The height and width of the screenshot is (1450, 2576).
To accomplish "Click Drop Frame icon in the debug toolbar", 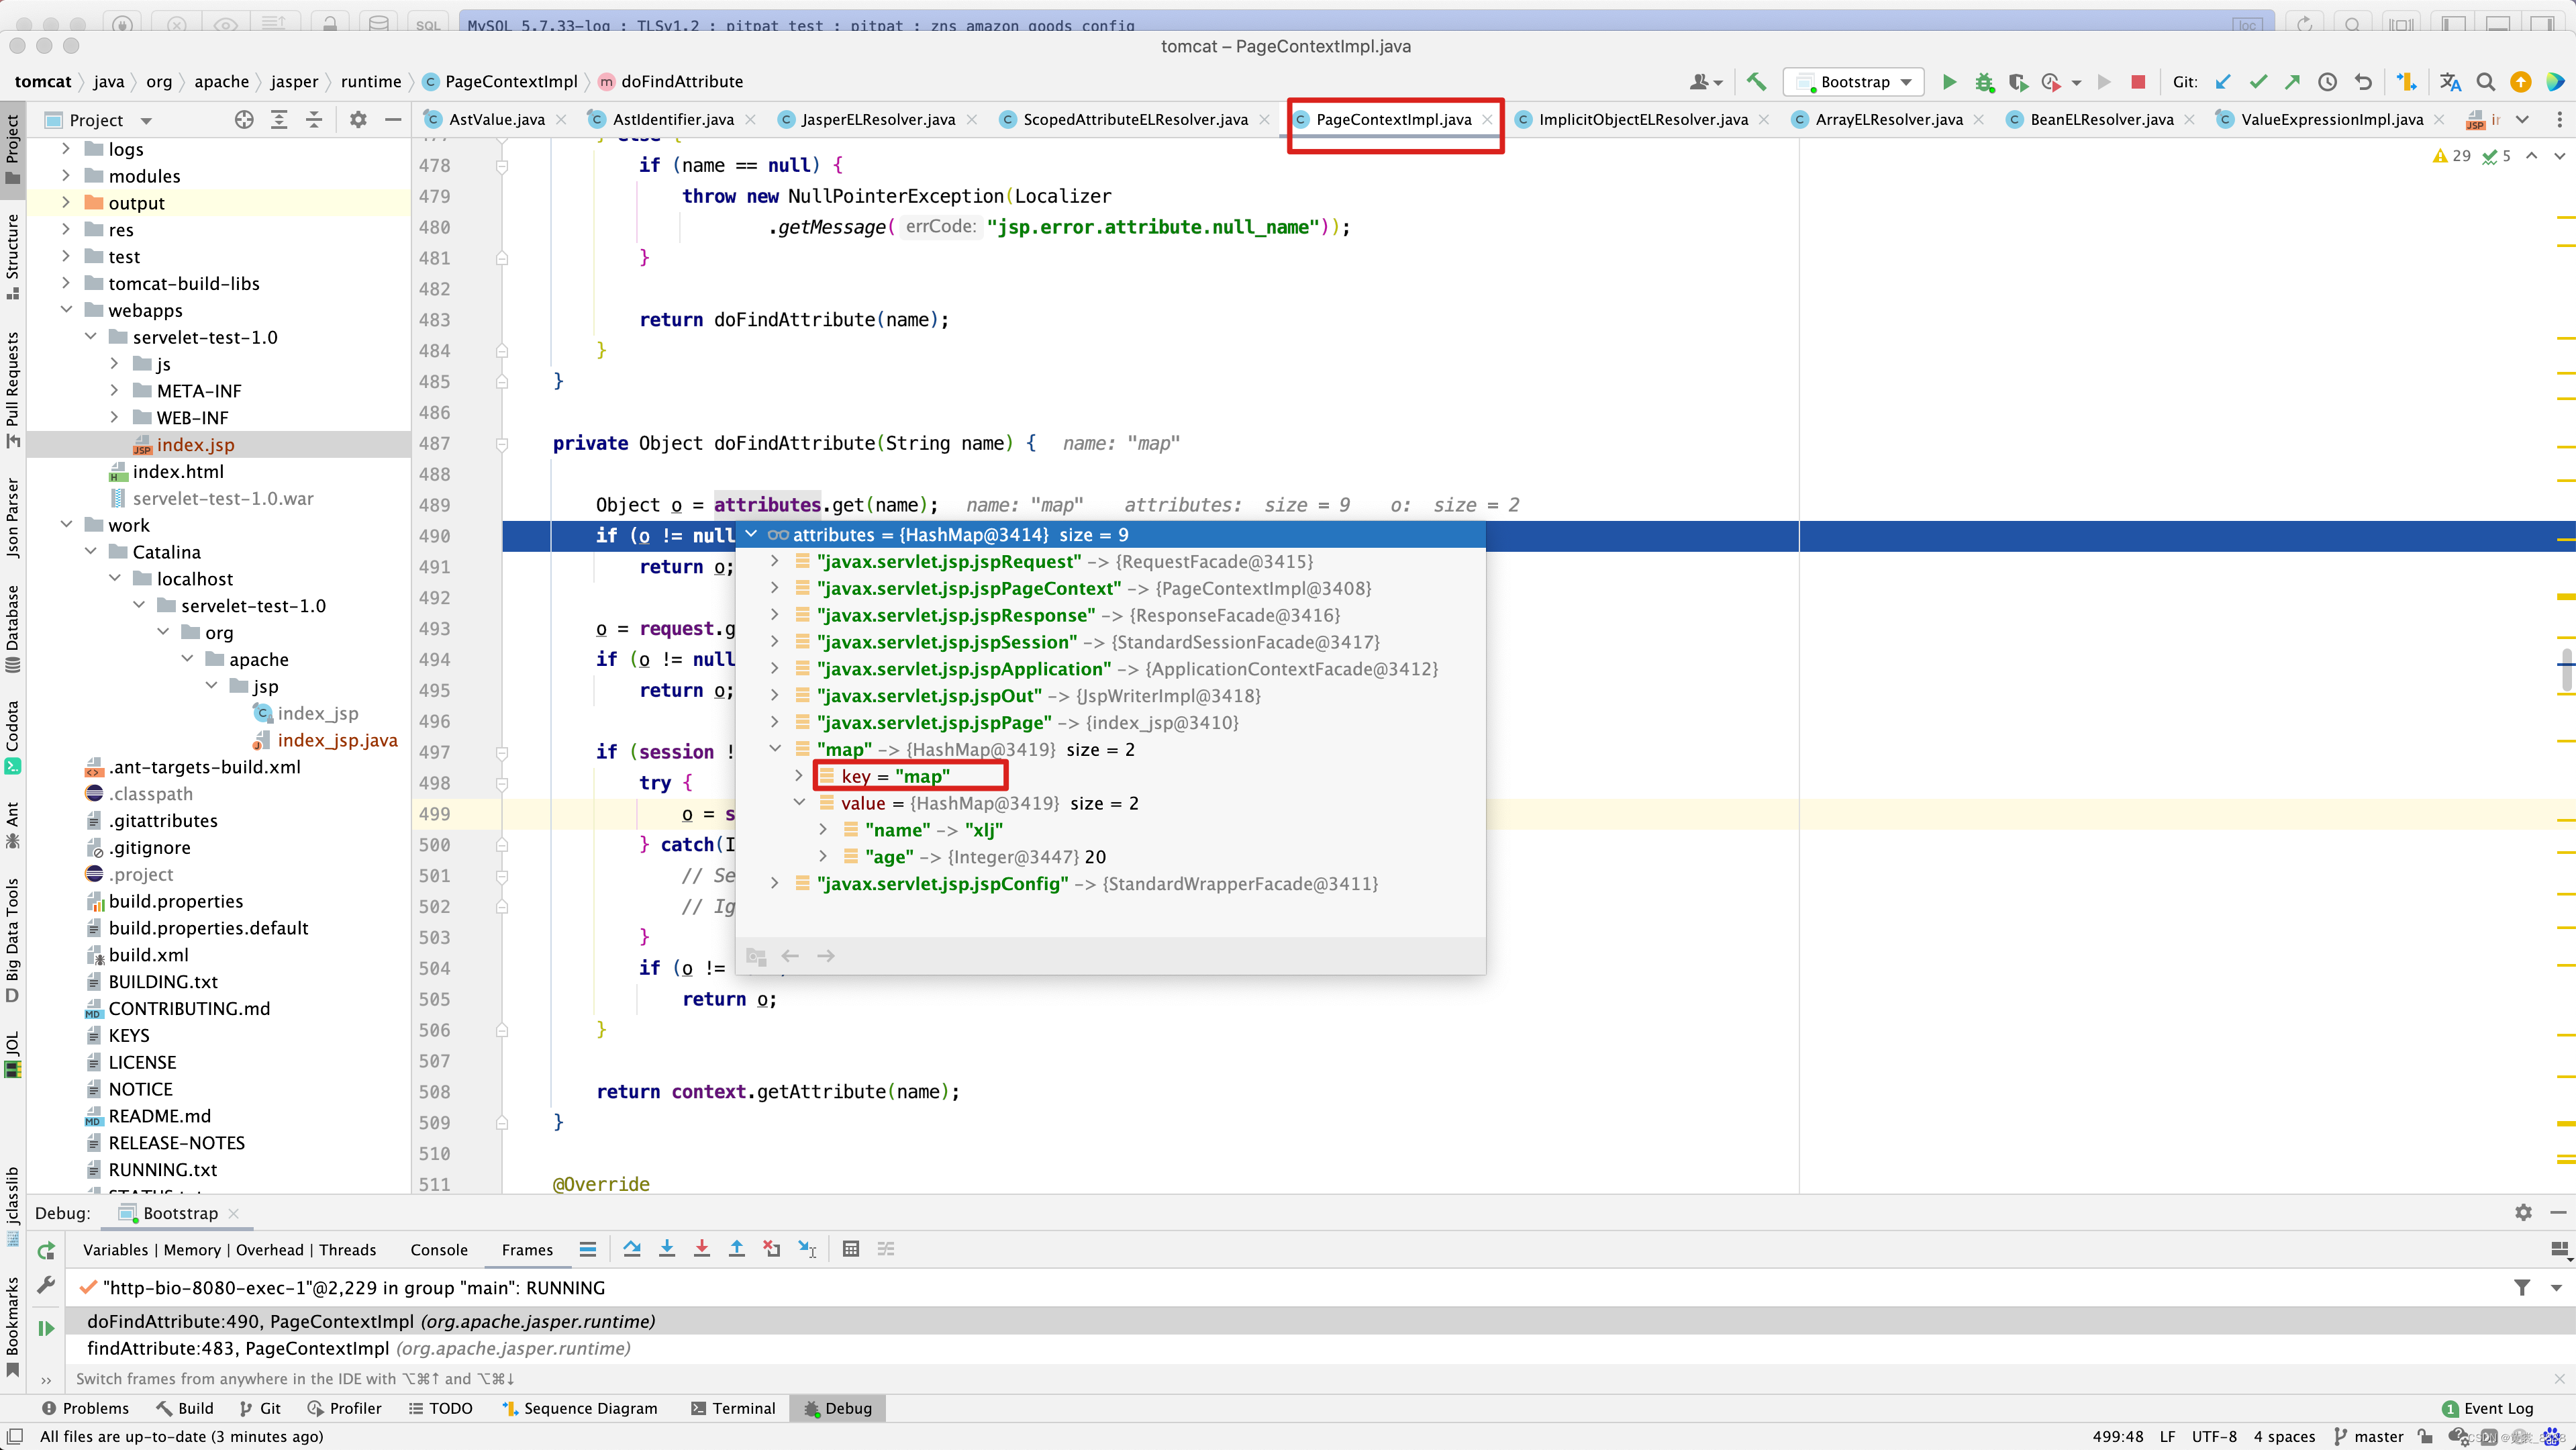I will coord(771,1248).
